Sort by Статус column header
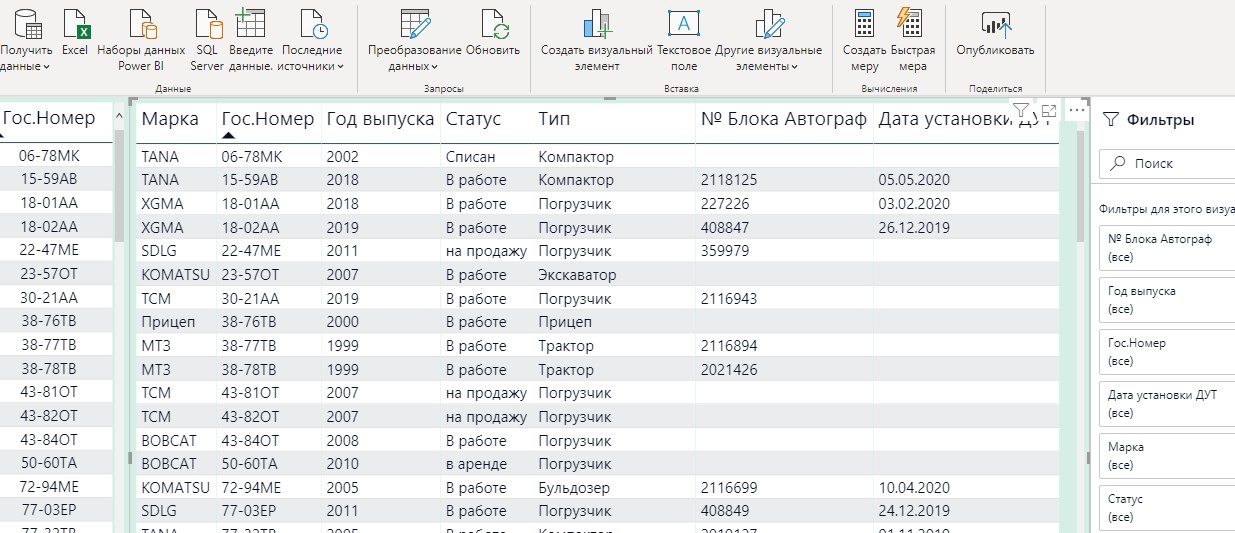This screenshot has height=533, width=1235. 473,119
